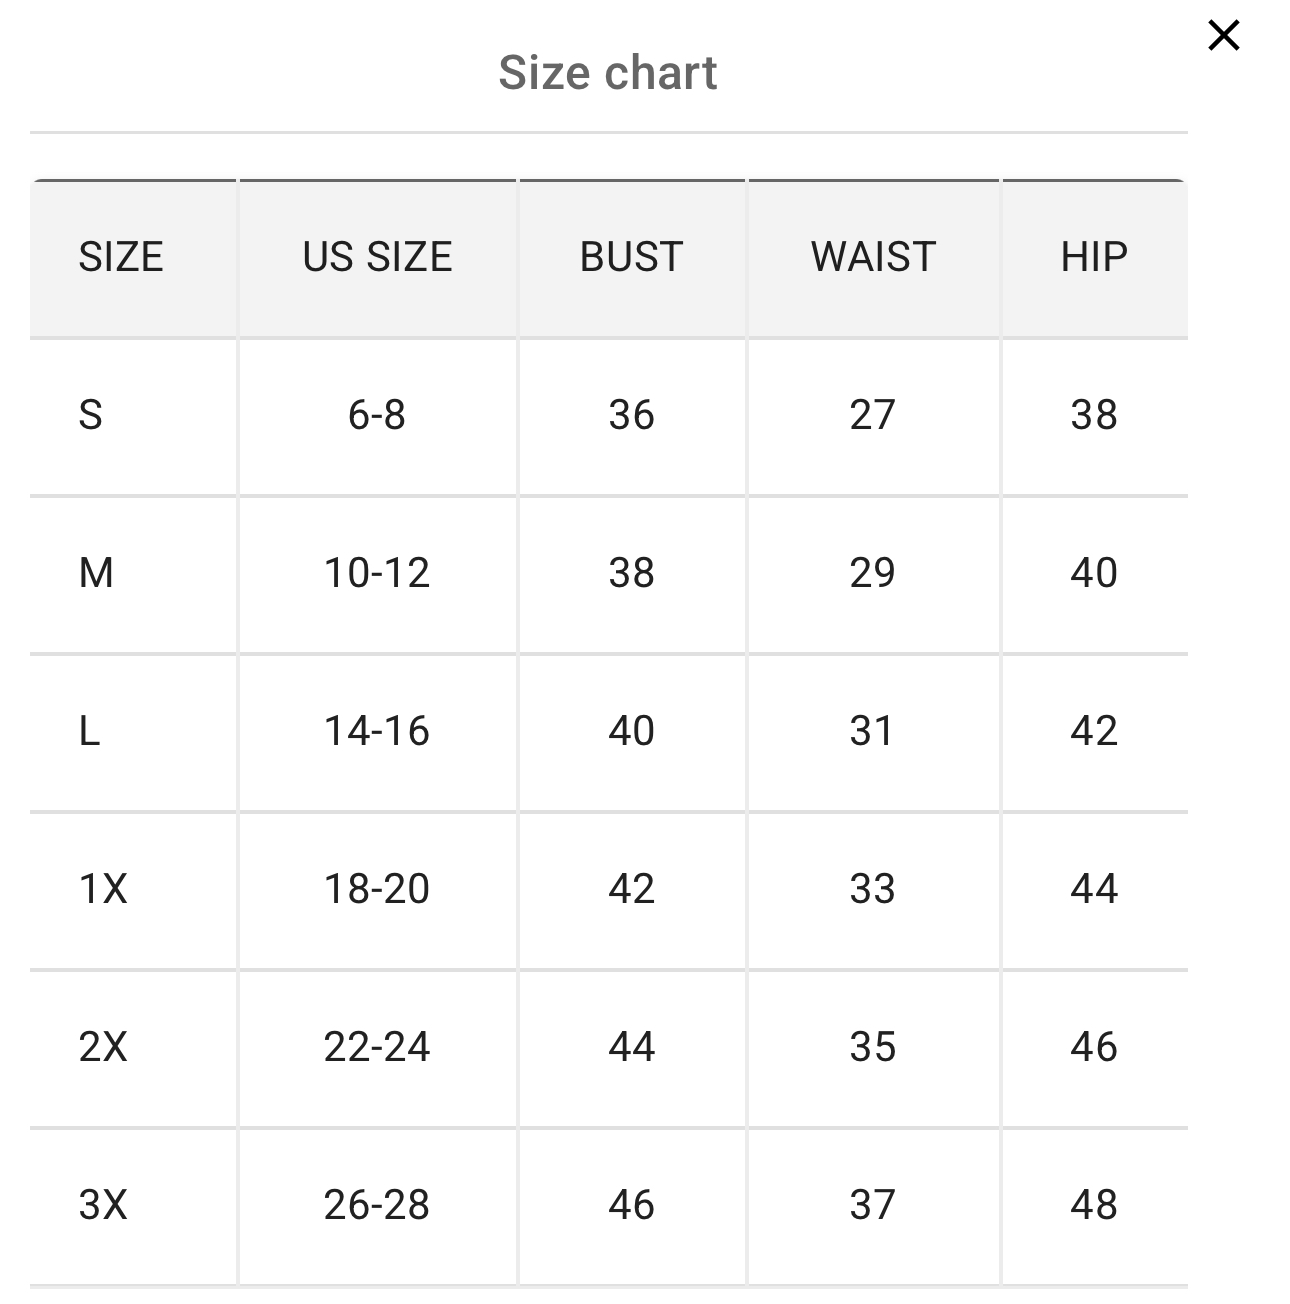
Task: Click the SIZE column header
Action: click(121, 257)
